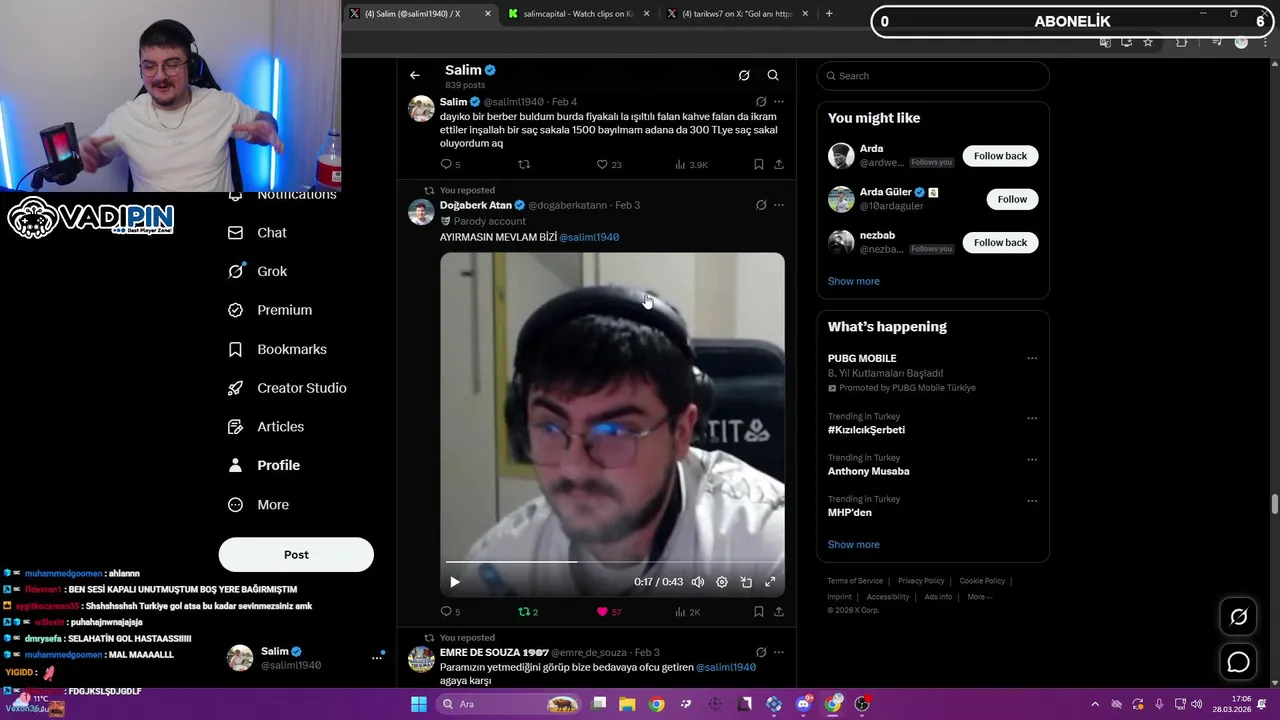Screen dimensions: 1280x720
Task: Open floating Grok button
Action: 1238,617
